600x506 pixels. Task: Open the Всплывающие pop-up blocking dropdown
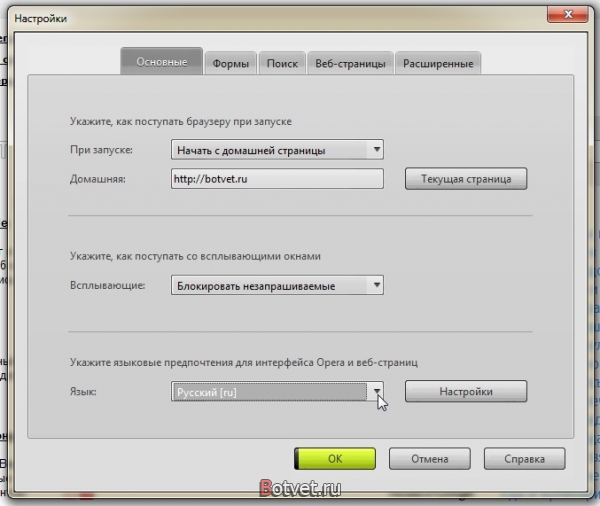(277, 286)
